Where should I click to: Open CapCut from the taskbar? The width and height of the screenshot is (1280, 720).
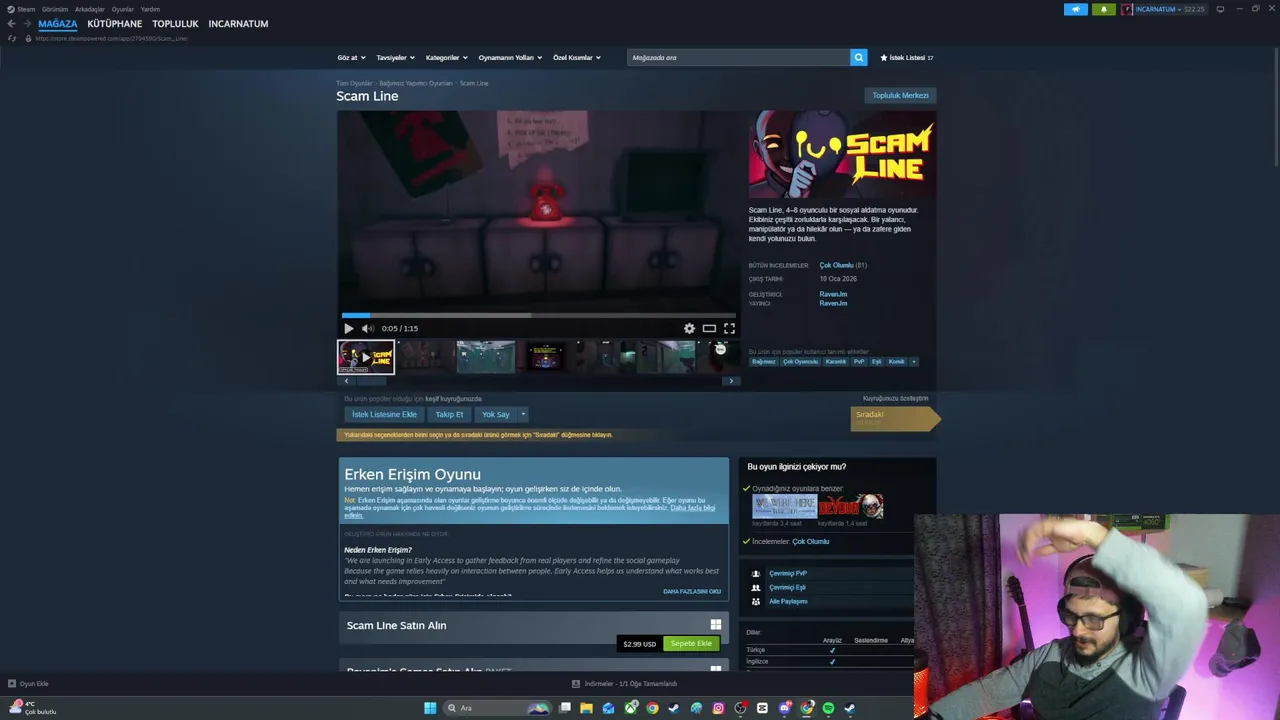point(762,708)
